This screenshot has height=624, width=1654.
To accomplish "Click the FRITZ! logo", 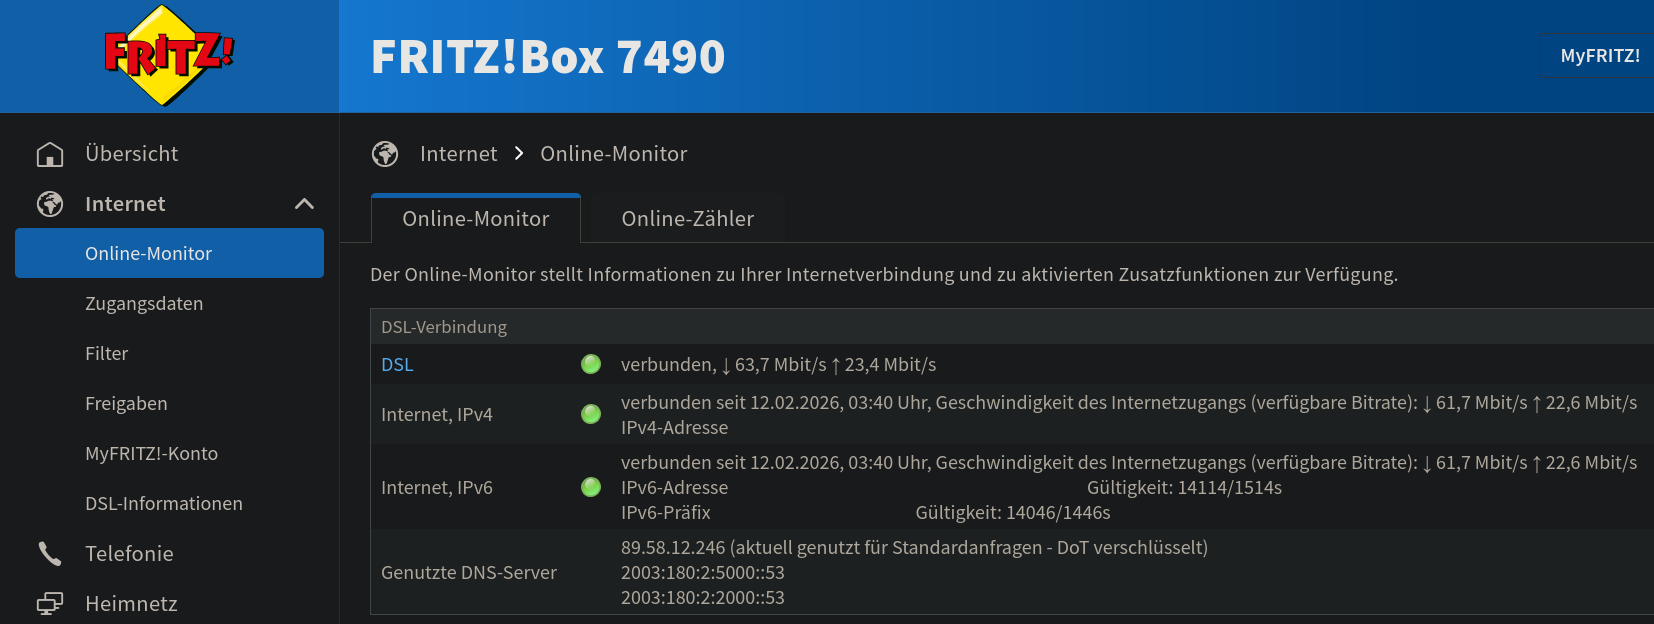I will point(169,56).
